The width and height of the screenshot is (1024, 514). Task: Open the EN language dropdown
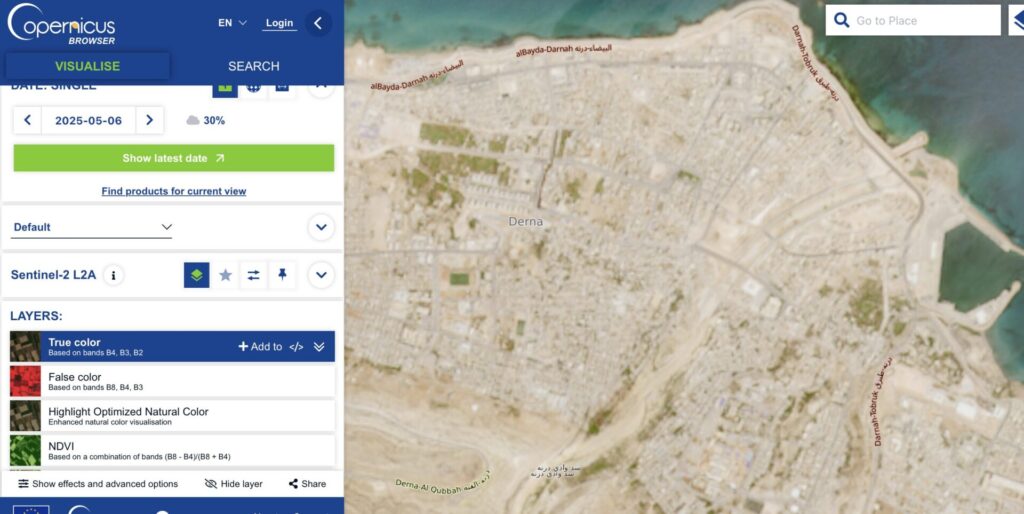click(232, 23)
